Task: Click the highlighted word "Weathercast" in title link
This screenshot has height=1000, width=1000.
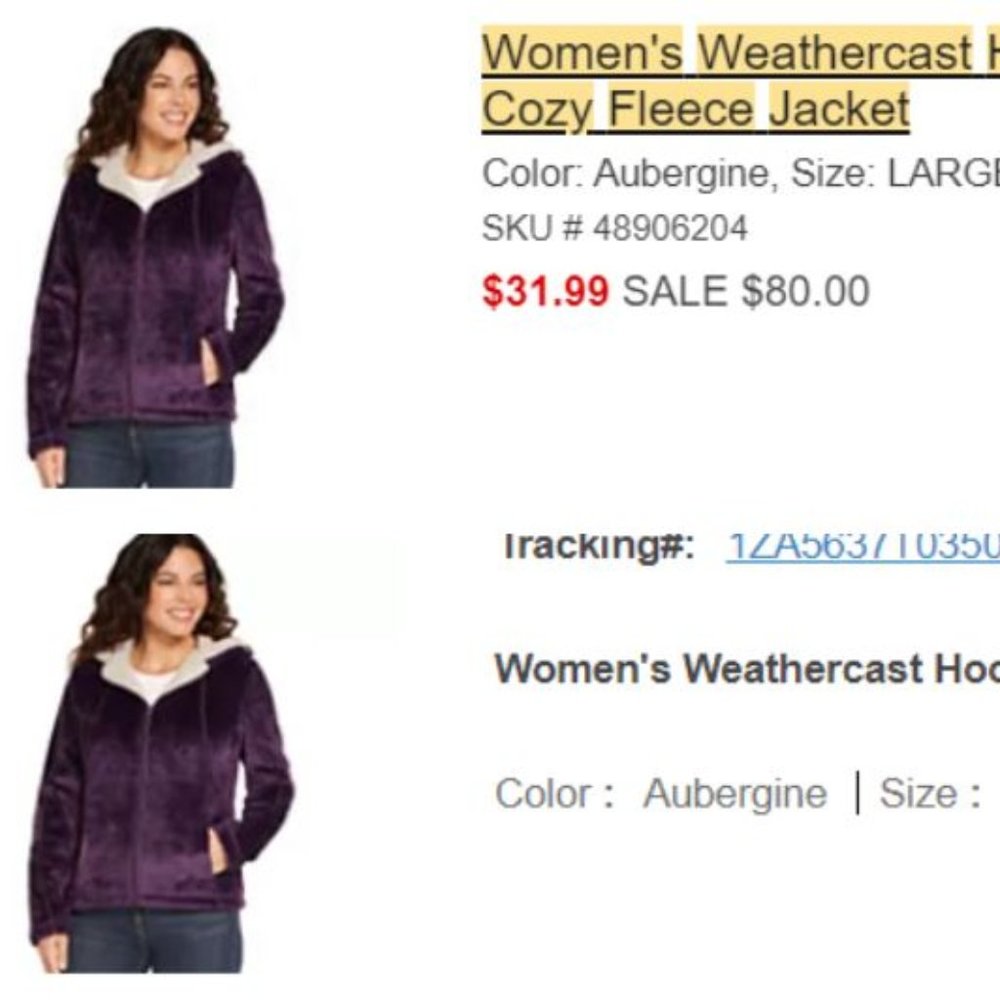Action: (x=835, y=51)
